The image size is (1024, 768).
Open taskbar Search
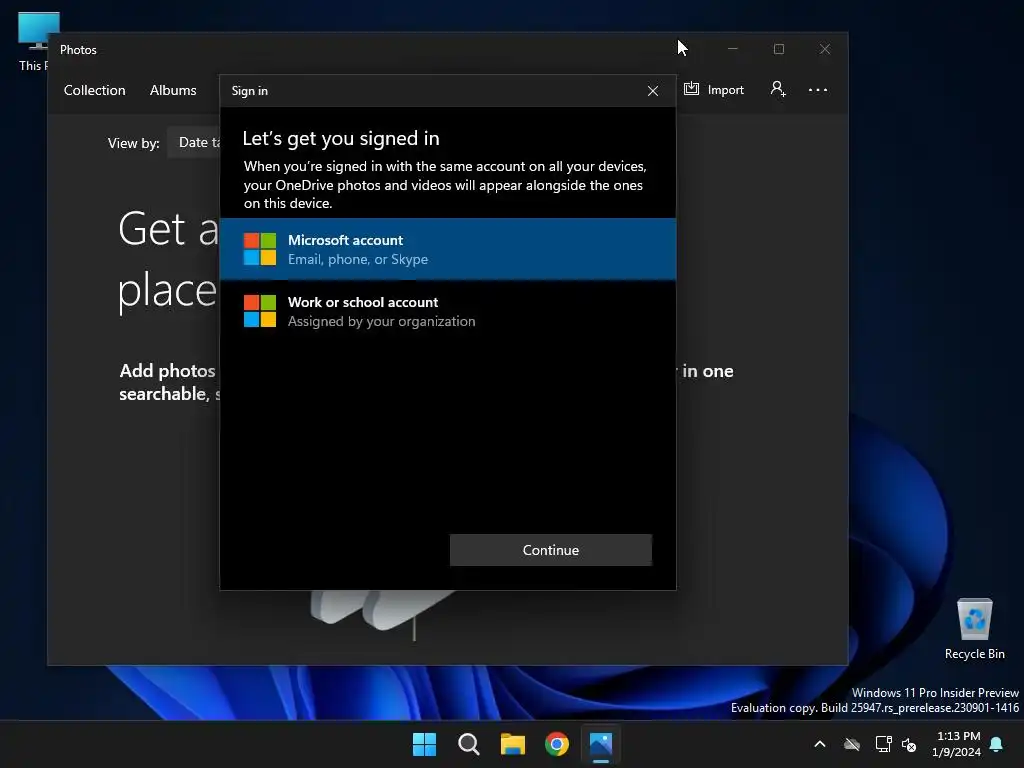468,744
